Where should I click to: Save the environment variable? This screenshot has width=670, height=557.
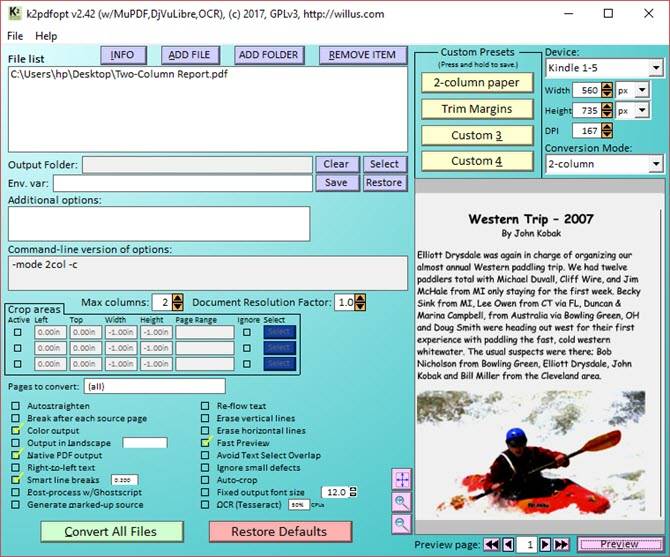337,183
